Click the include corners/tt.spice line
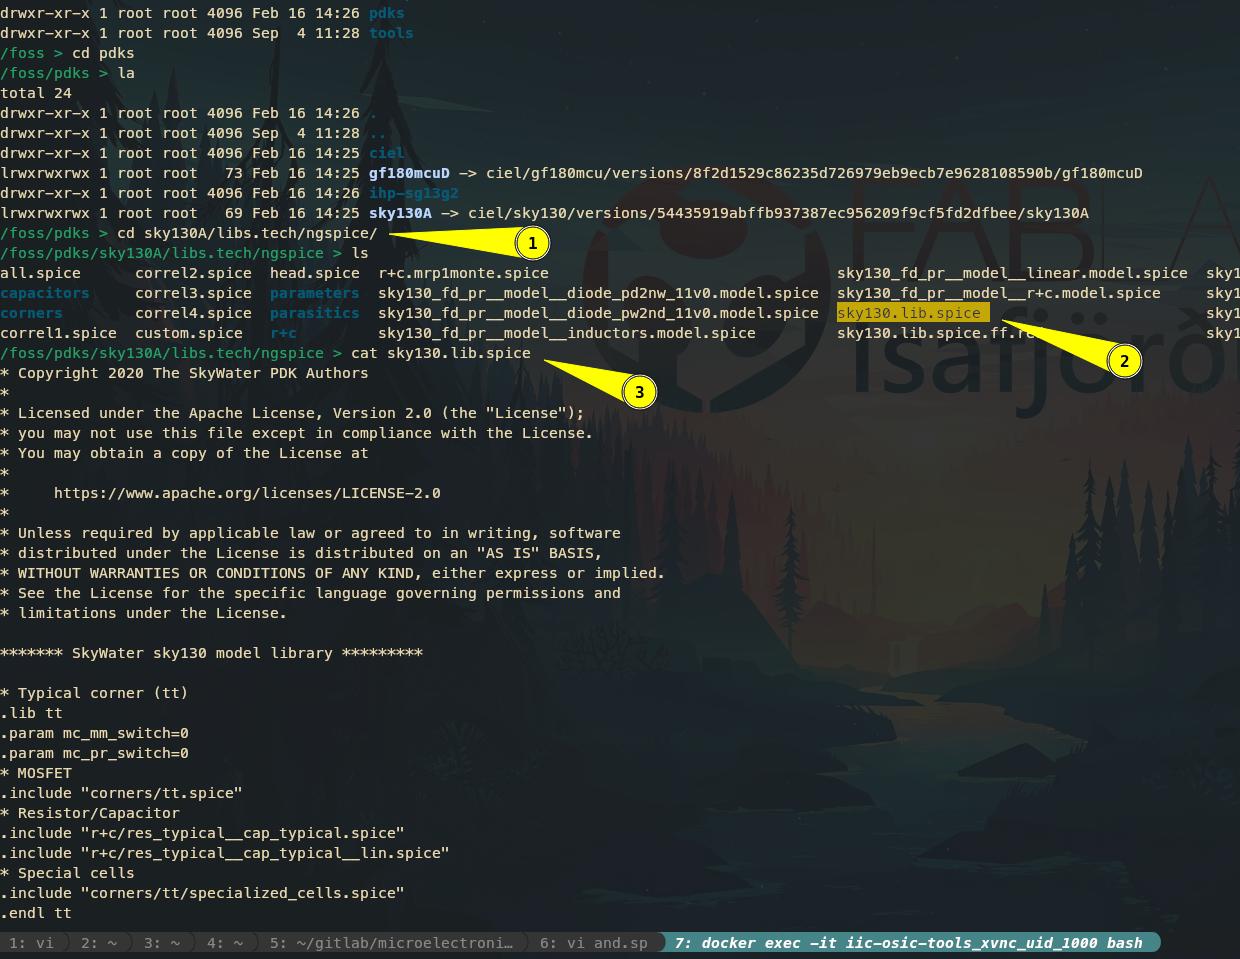The width and height of the screenshot is (1240, 959). pyautogui.click(x=121, y=793)
